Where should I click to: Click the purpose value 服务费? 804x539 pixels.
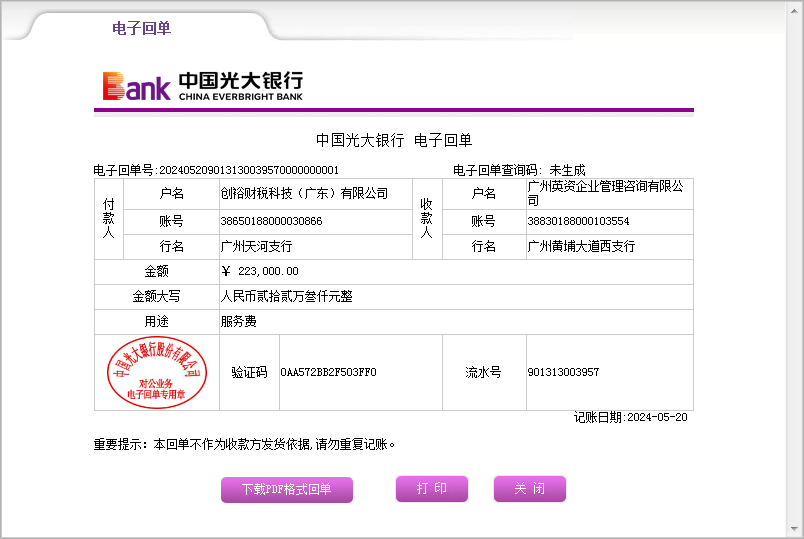[x=238, y=322]
